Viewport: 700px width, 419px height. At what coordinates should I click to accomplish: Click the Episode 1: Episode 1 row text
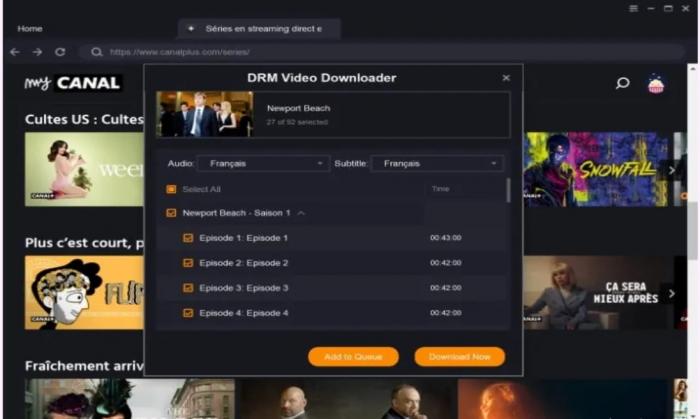coord(243,238)
